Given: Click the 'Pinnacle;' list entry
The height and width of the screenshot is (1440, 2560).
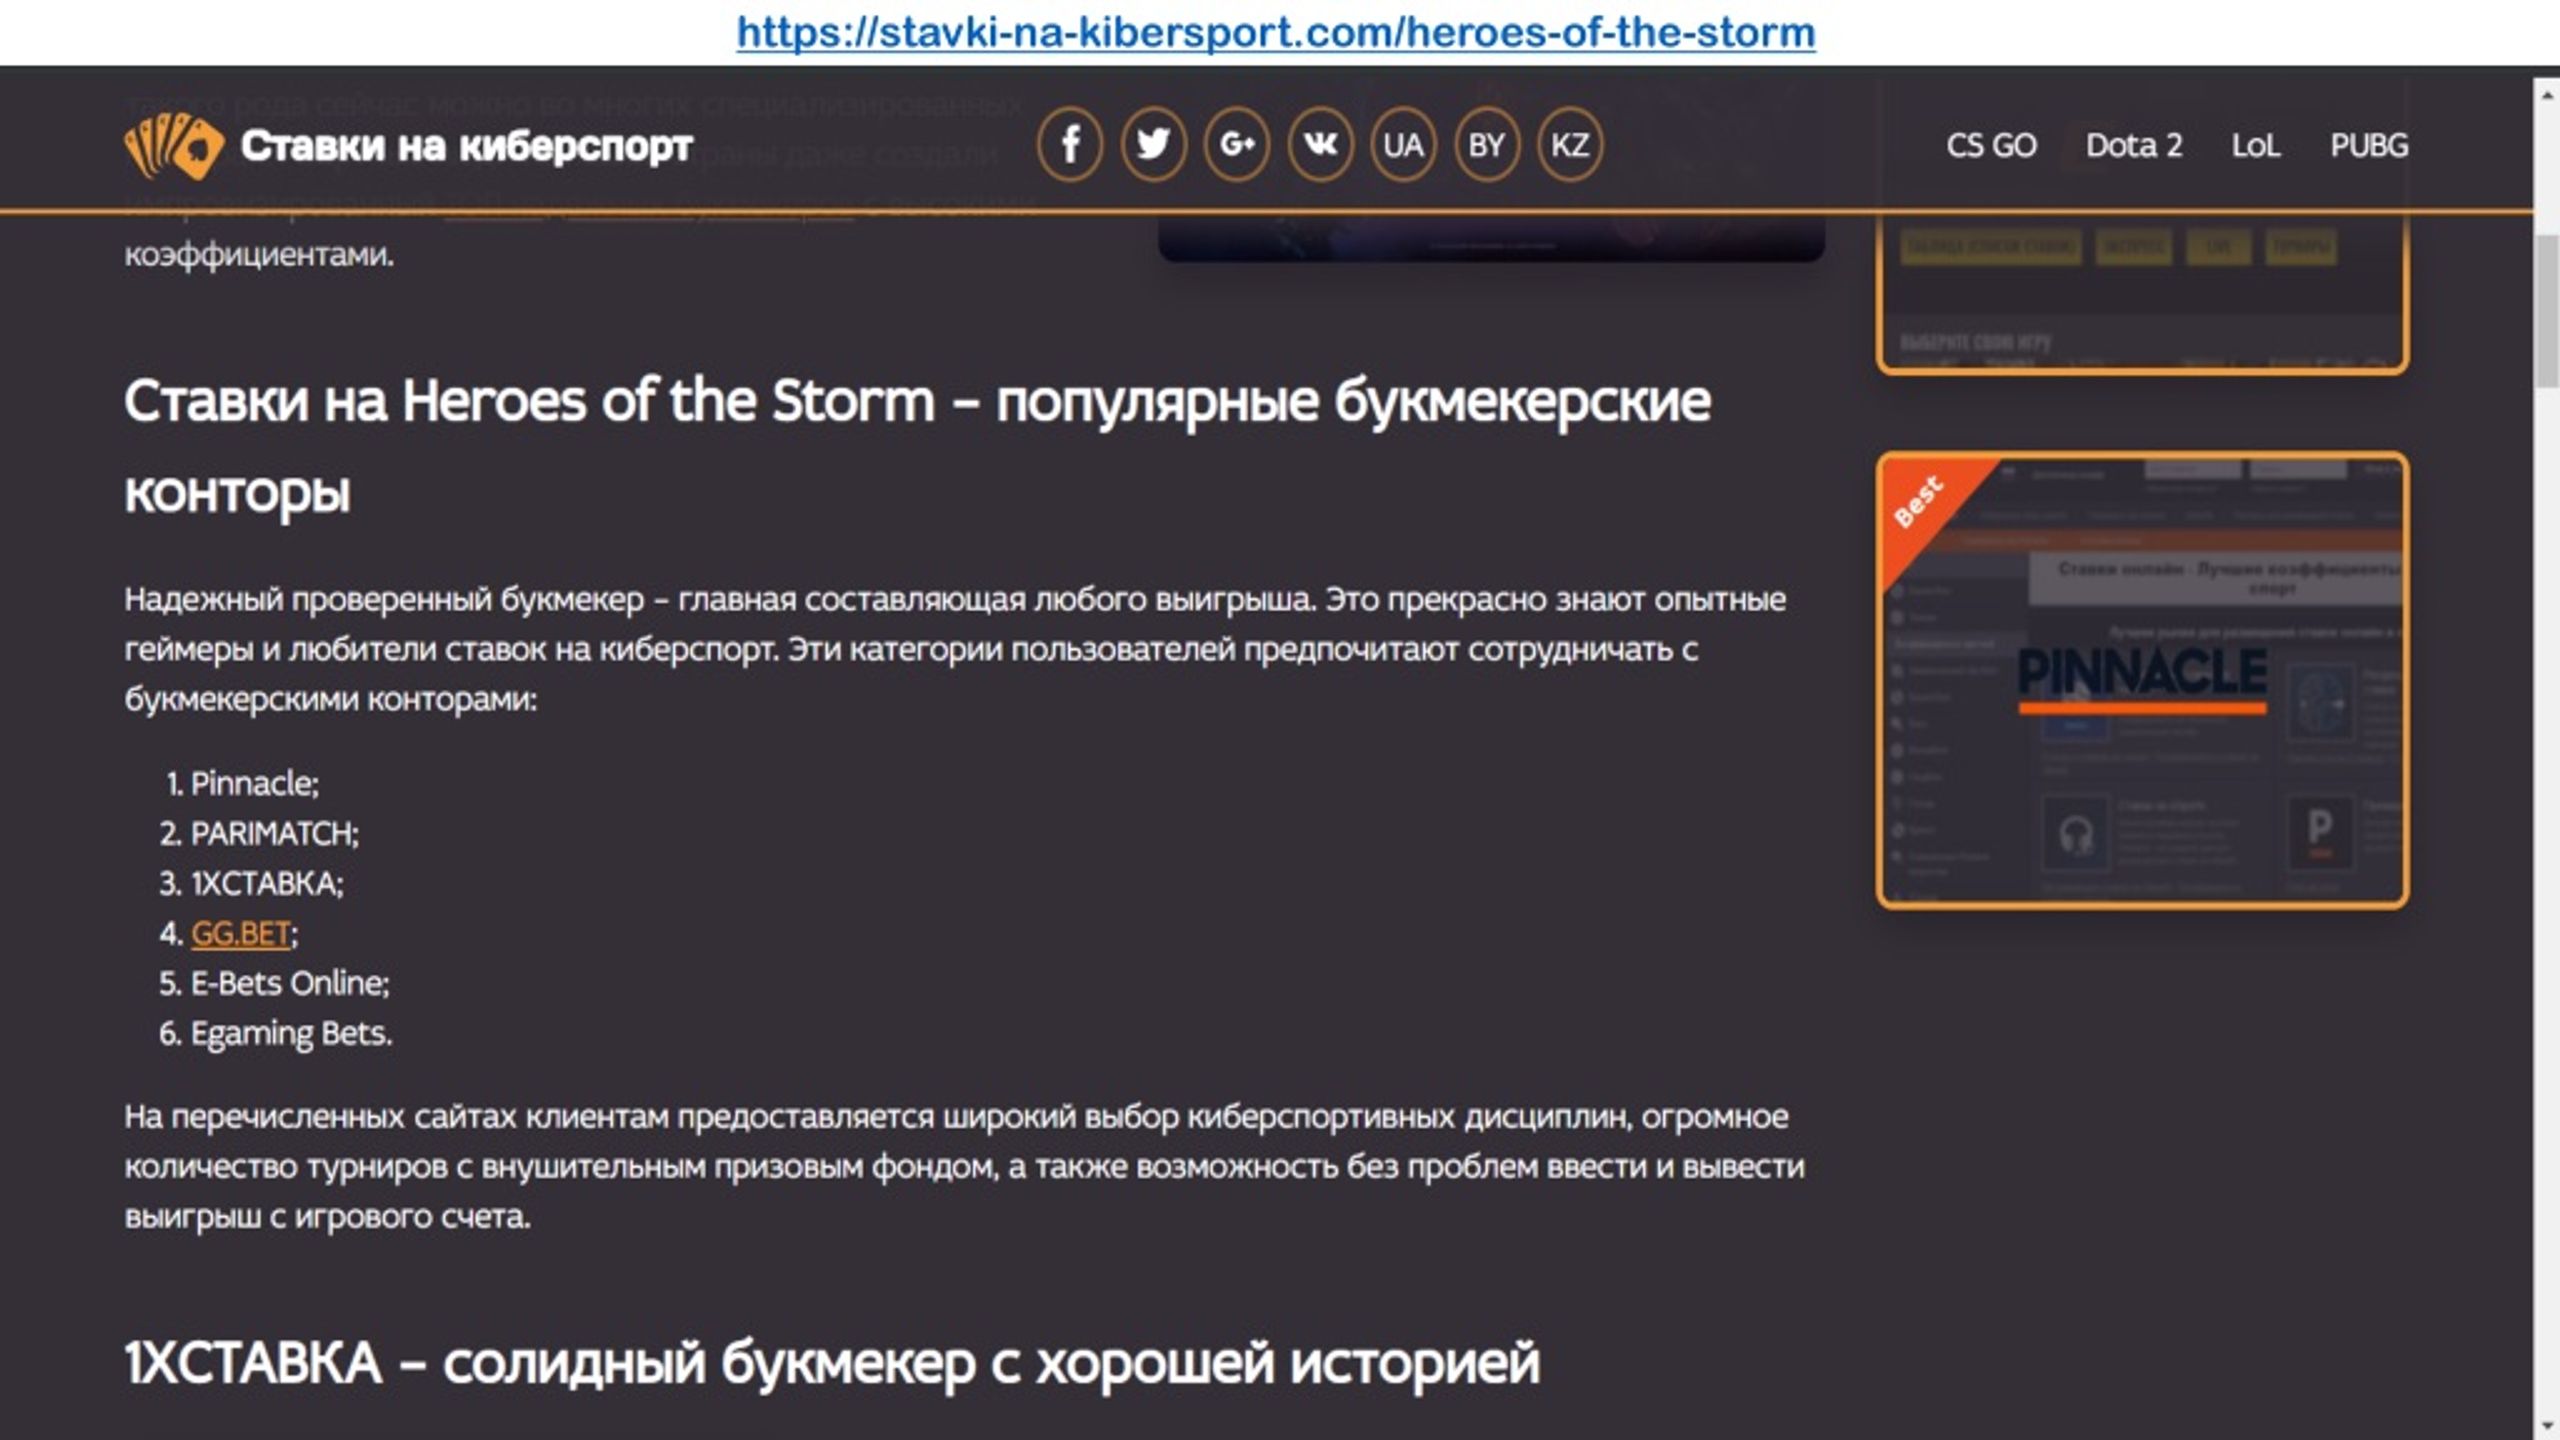Looking at the screenshot, I should click(254, 783).
